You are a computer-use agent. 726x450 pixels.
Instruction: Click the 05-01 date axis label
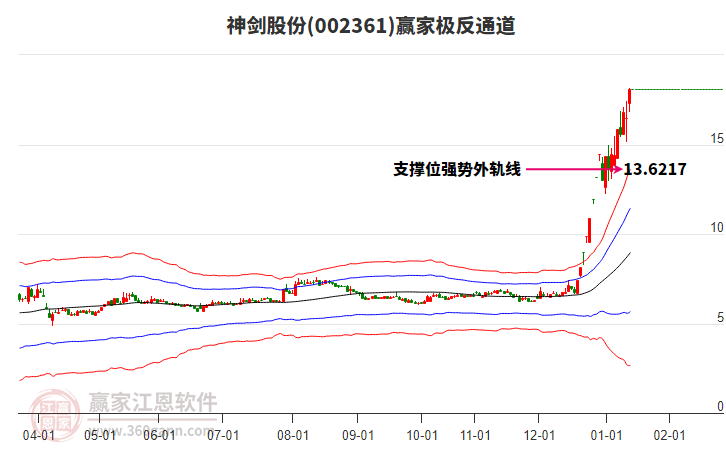(x=100, y=435)
